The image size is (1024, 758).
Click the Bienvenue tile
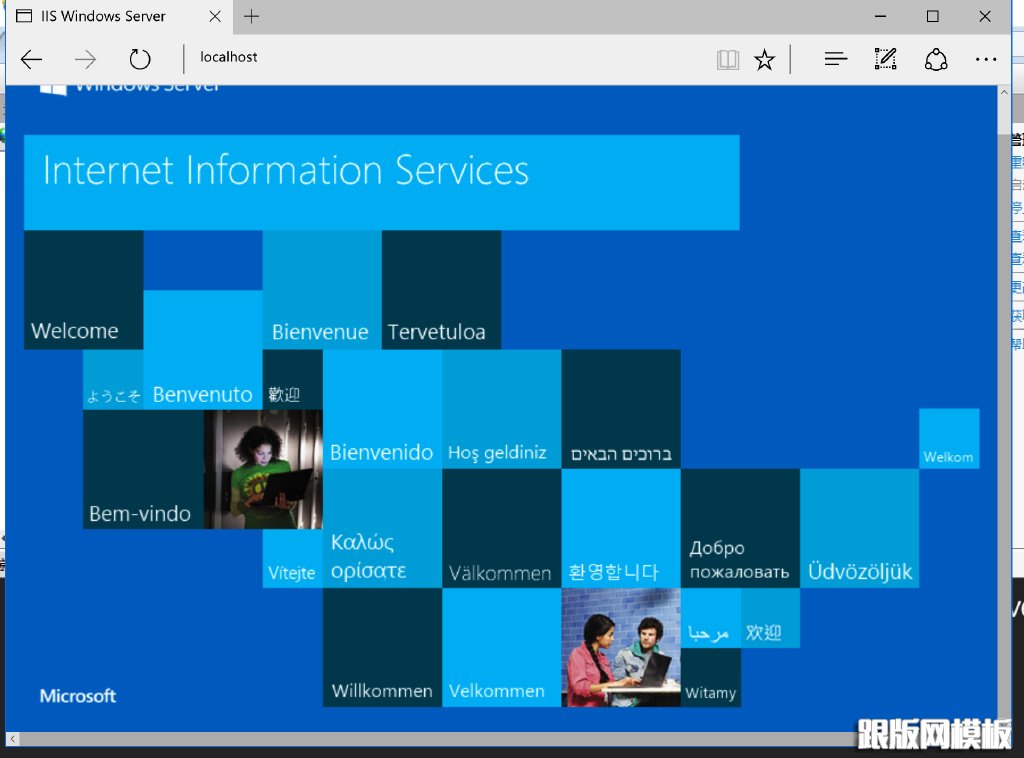click(x=321, y=290)
